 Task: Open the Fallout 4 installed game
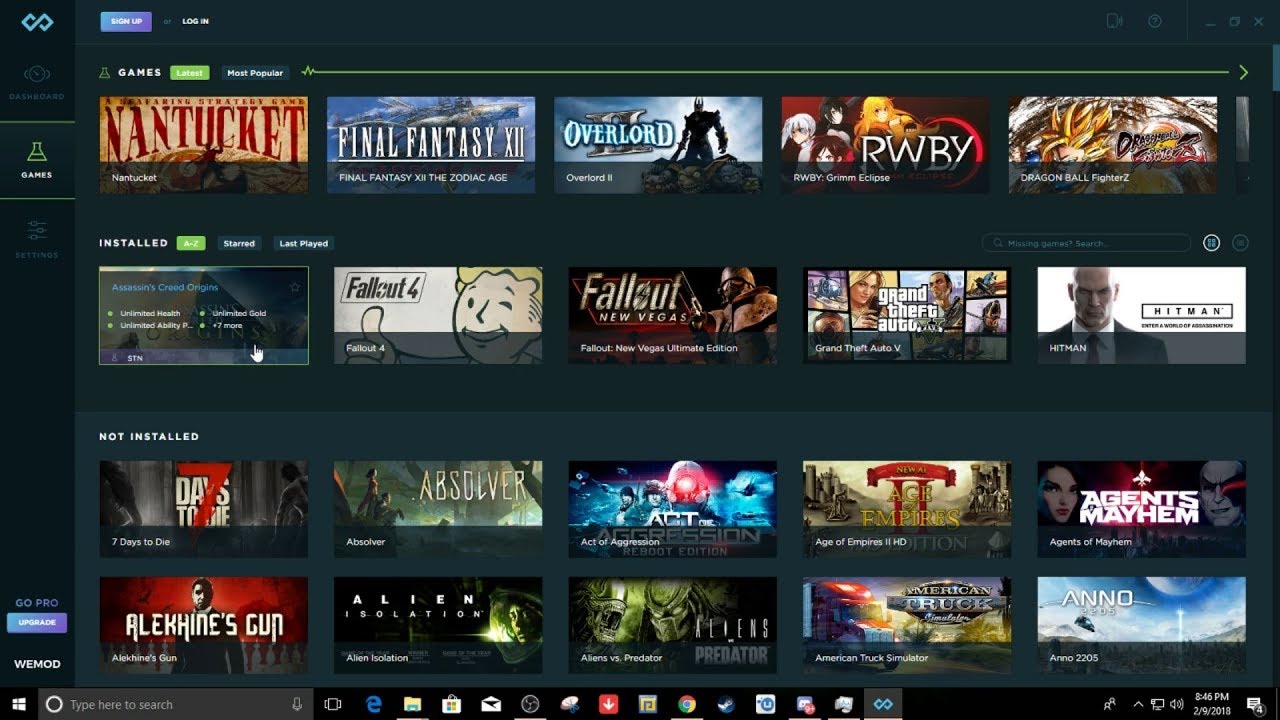[x=438, y=315]
